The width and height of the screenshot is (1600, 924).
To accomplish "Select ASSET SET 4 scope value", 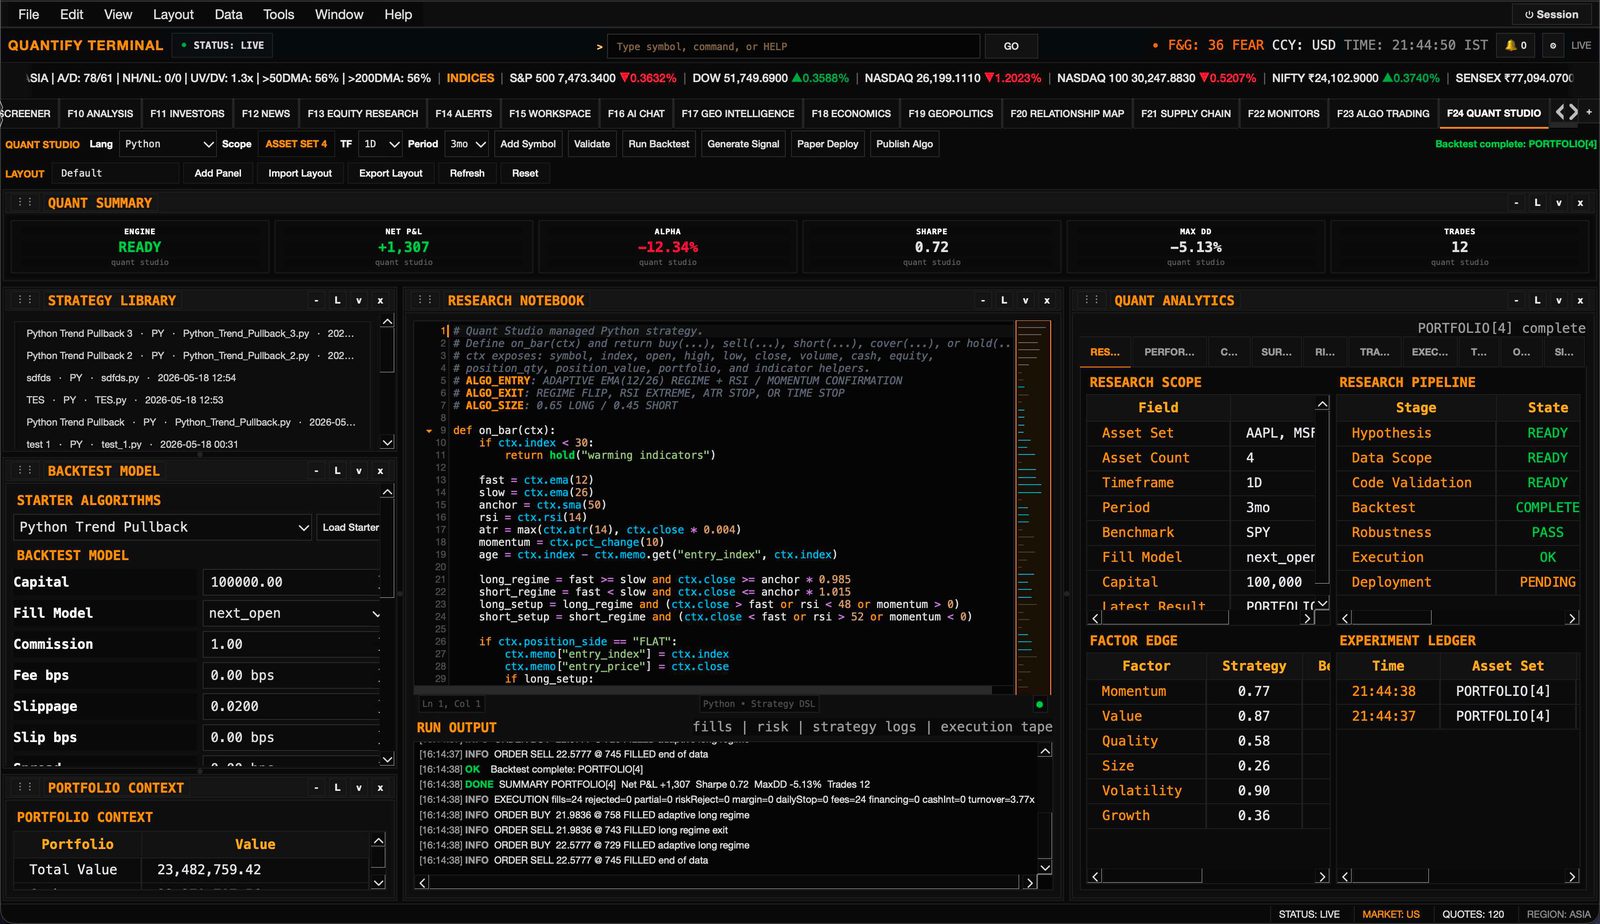I will [x=296, y=144].
